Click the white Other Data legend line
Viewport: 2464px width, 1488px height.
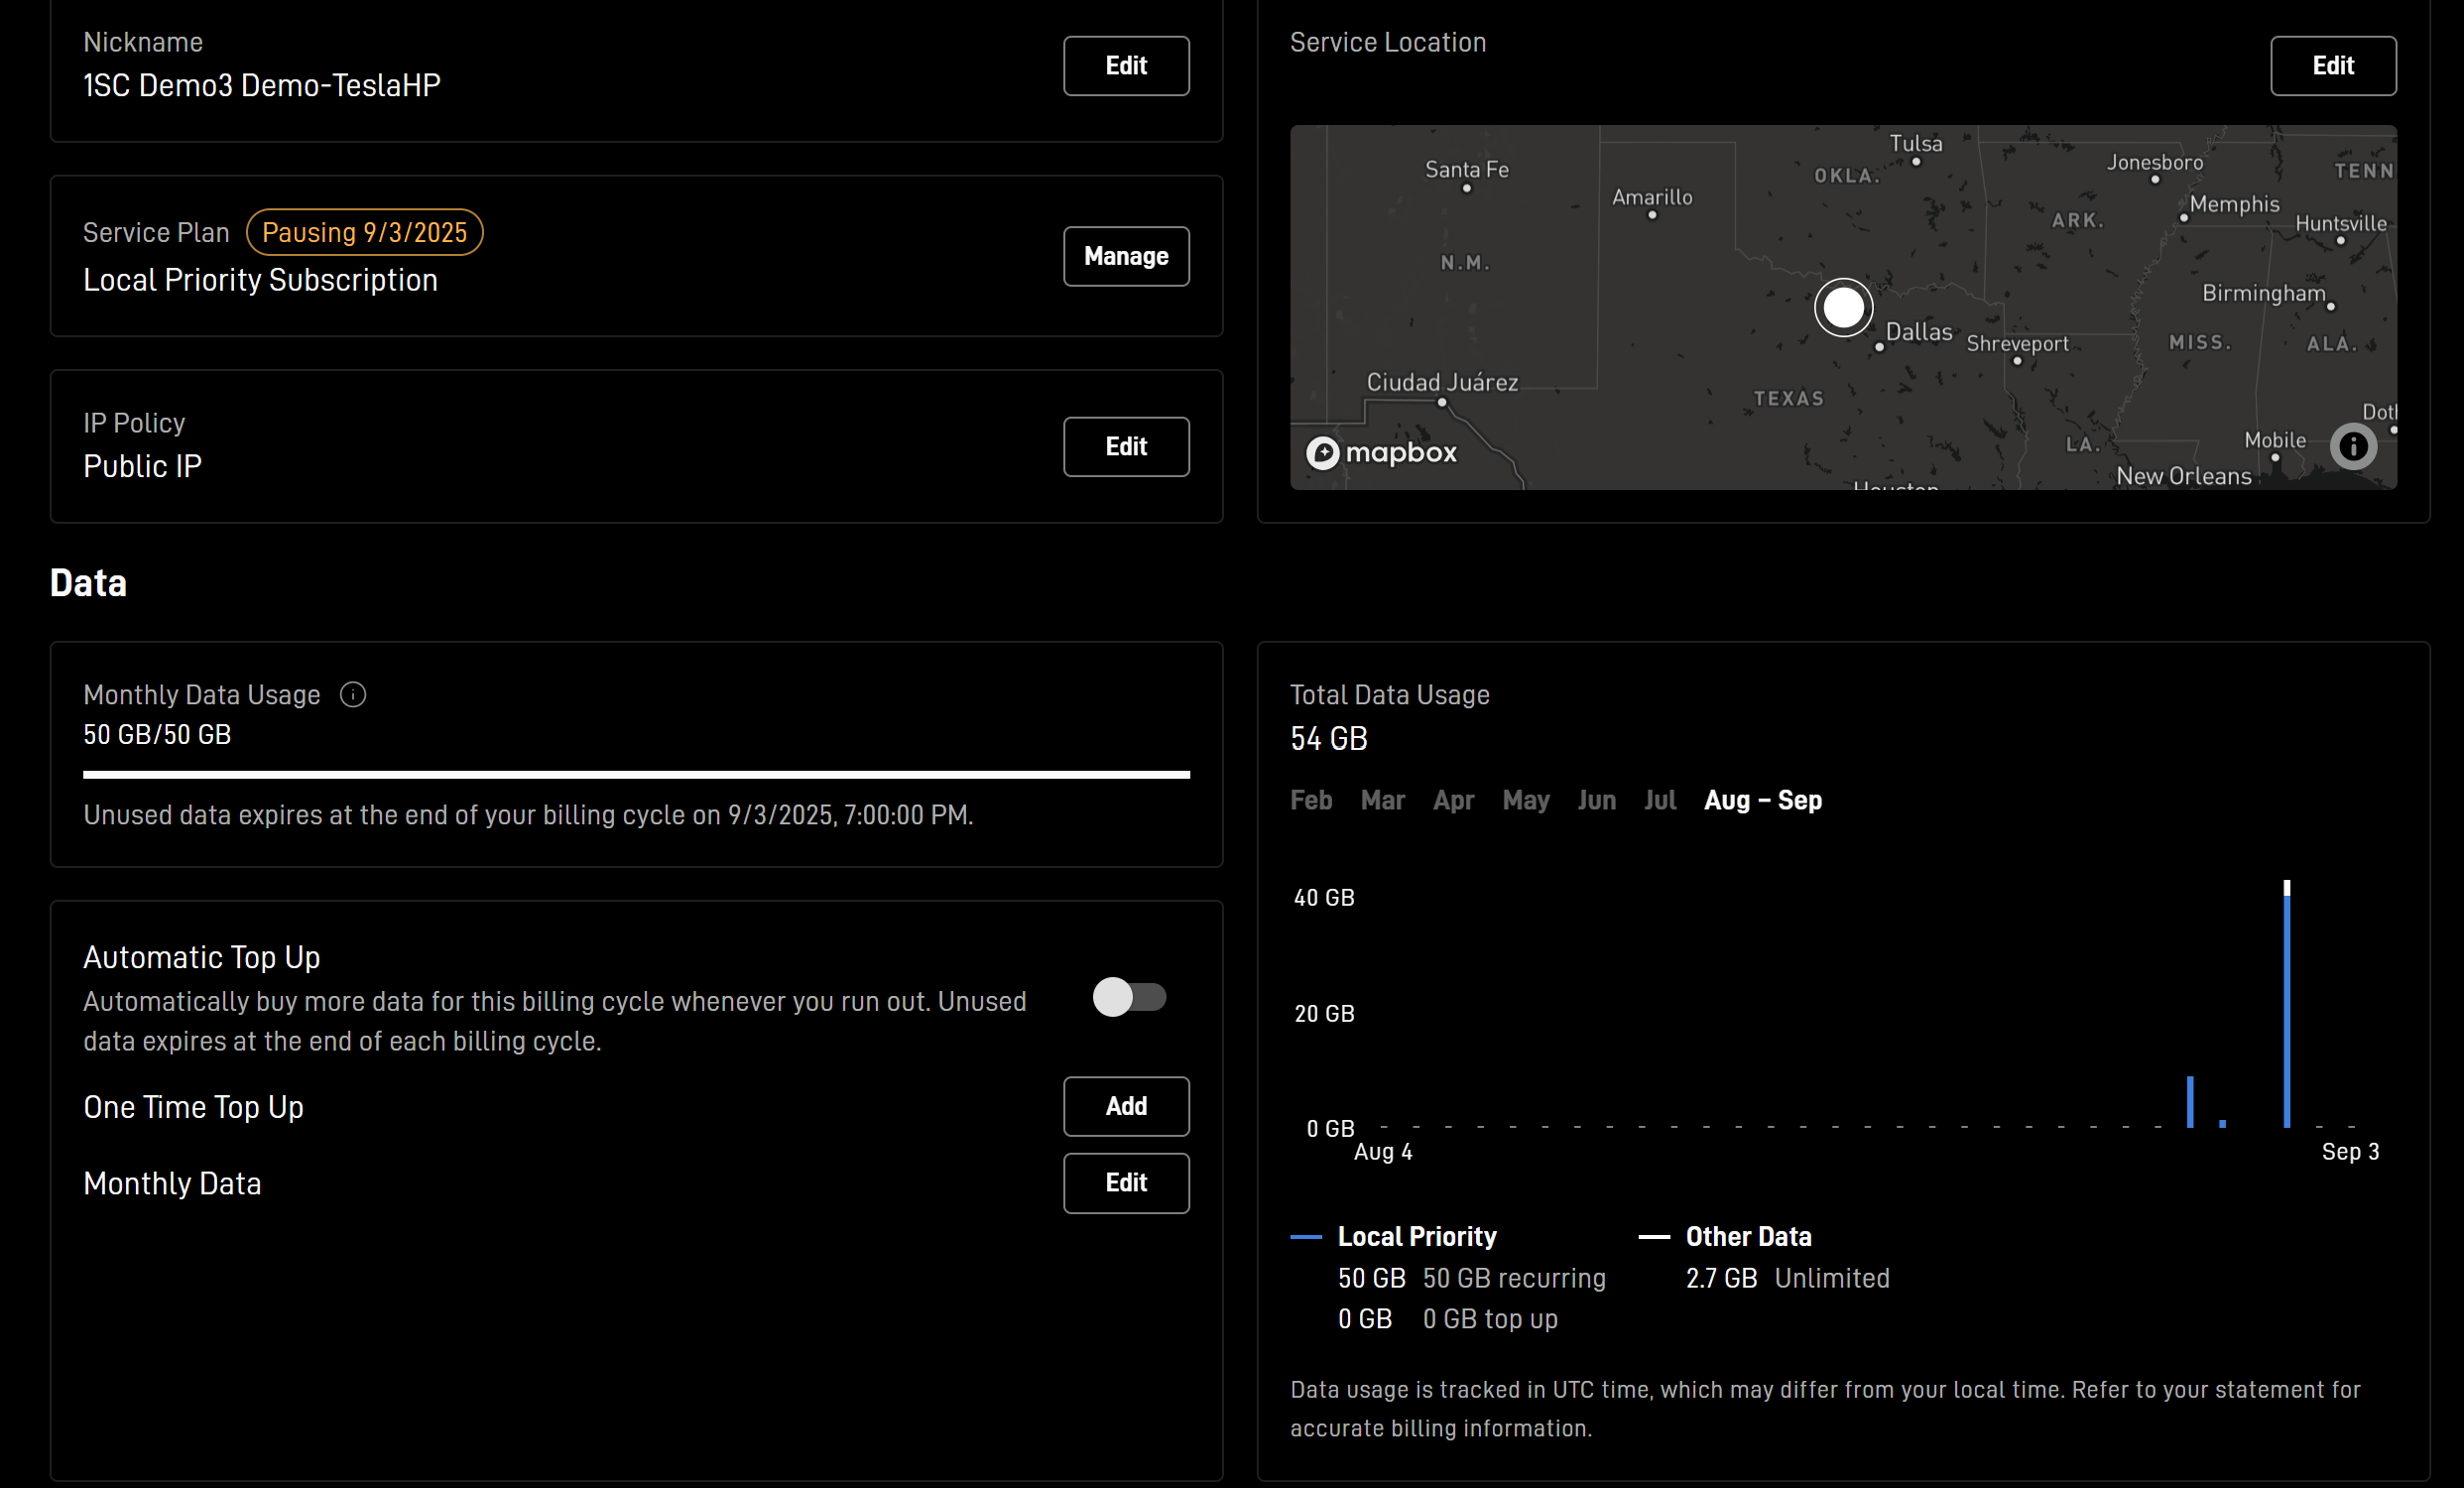click(1654, 1237)
